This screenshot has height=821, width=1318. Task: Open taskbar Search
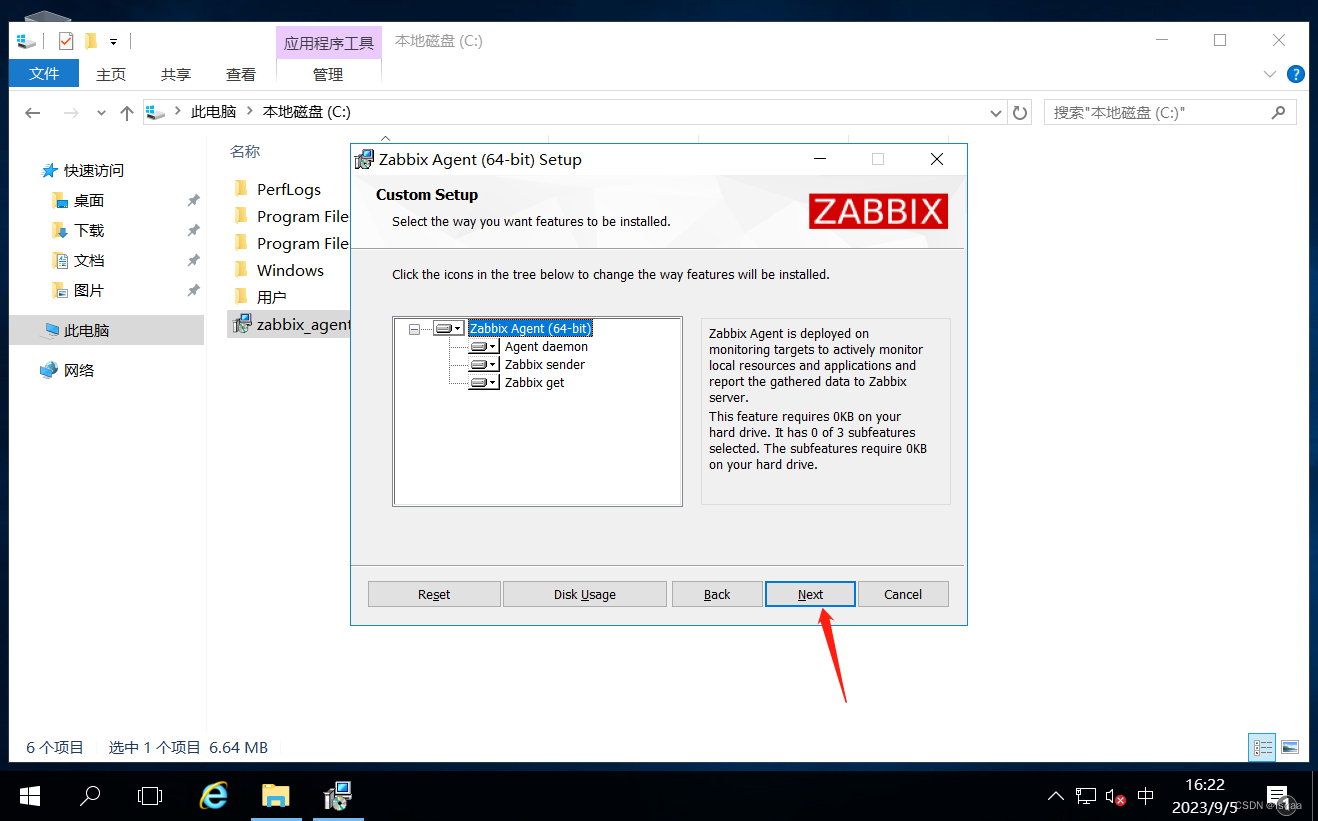point(90,796)
